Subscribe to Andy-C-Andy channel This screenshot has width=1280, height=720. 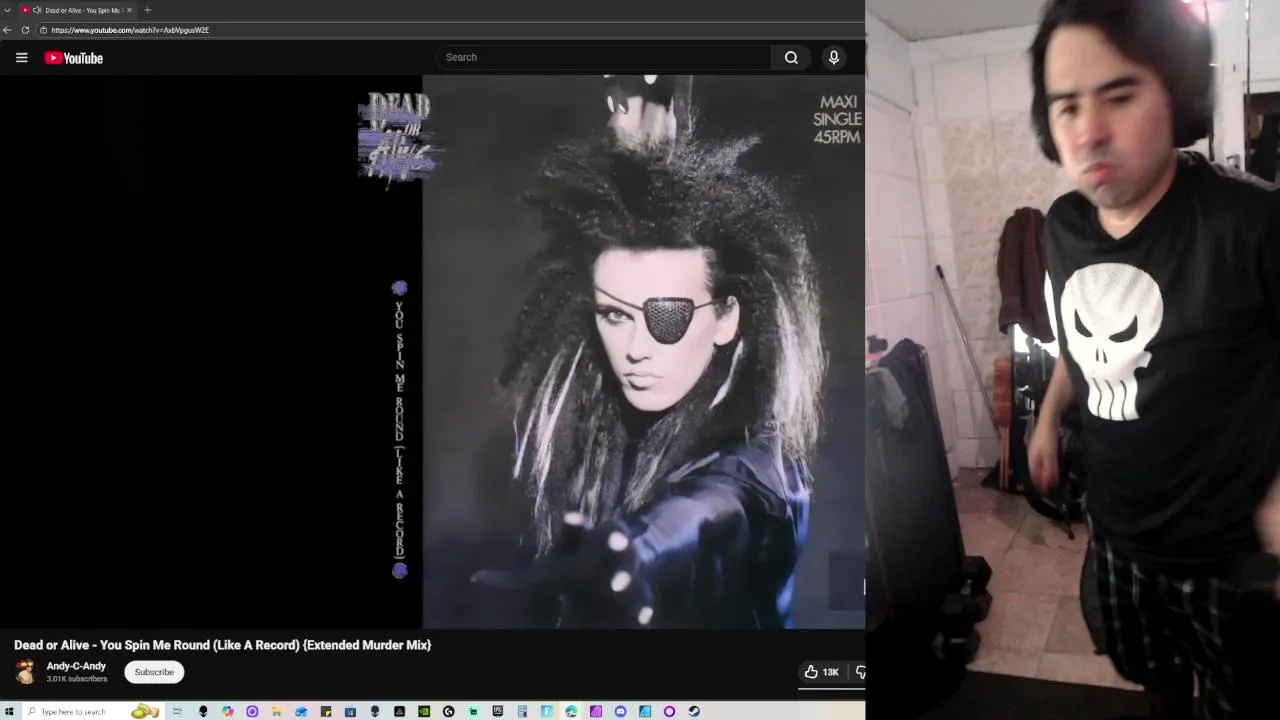154,672
